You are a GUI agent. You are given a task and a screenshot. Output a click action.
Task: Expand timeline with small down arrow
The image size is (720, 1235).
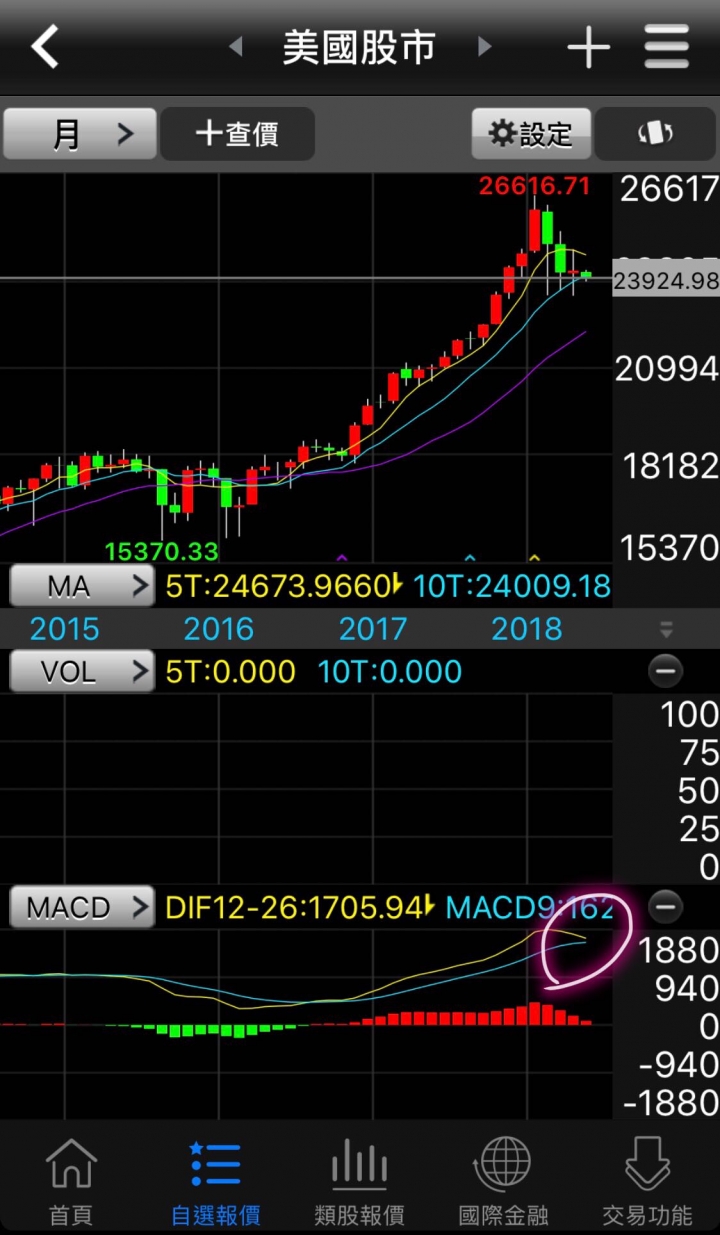[x=666, y=629]
